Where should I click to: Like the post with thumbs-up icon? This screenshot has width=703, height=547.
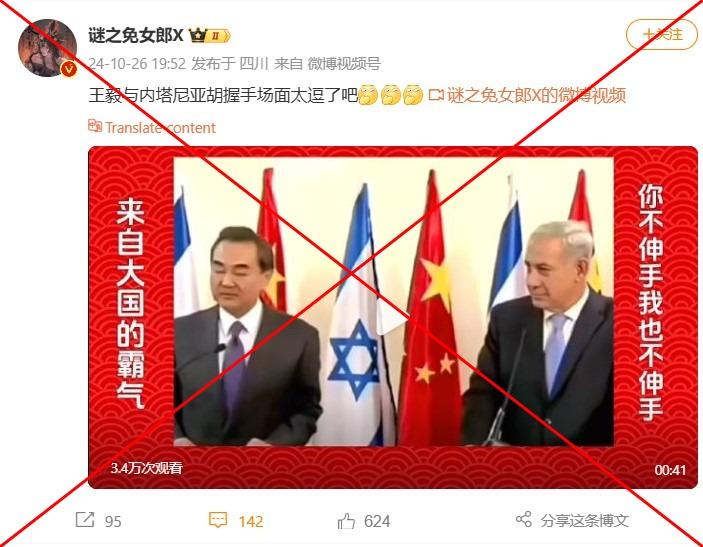click(346, 521)
